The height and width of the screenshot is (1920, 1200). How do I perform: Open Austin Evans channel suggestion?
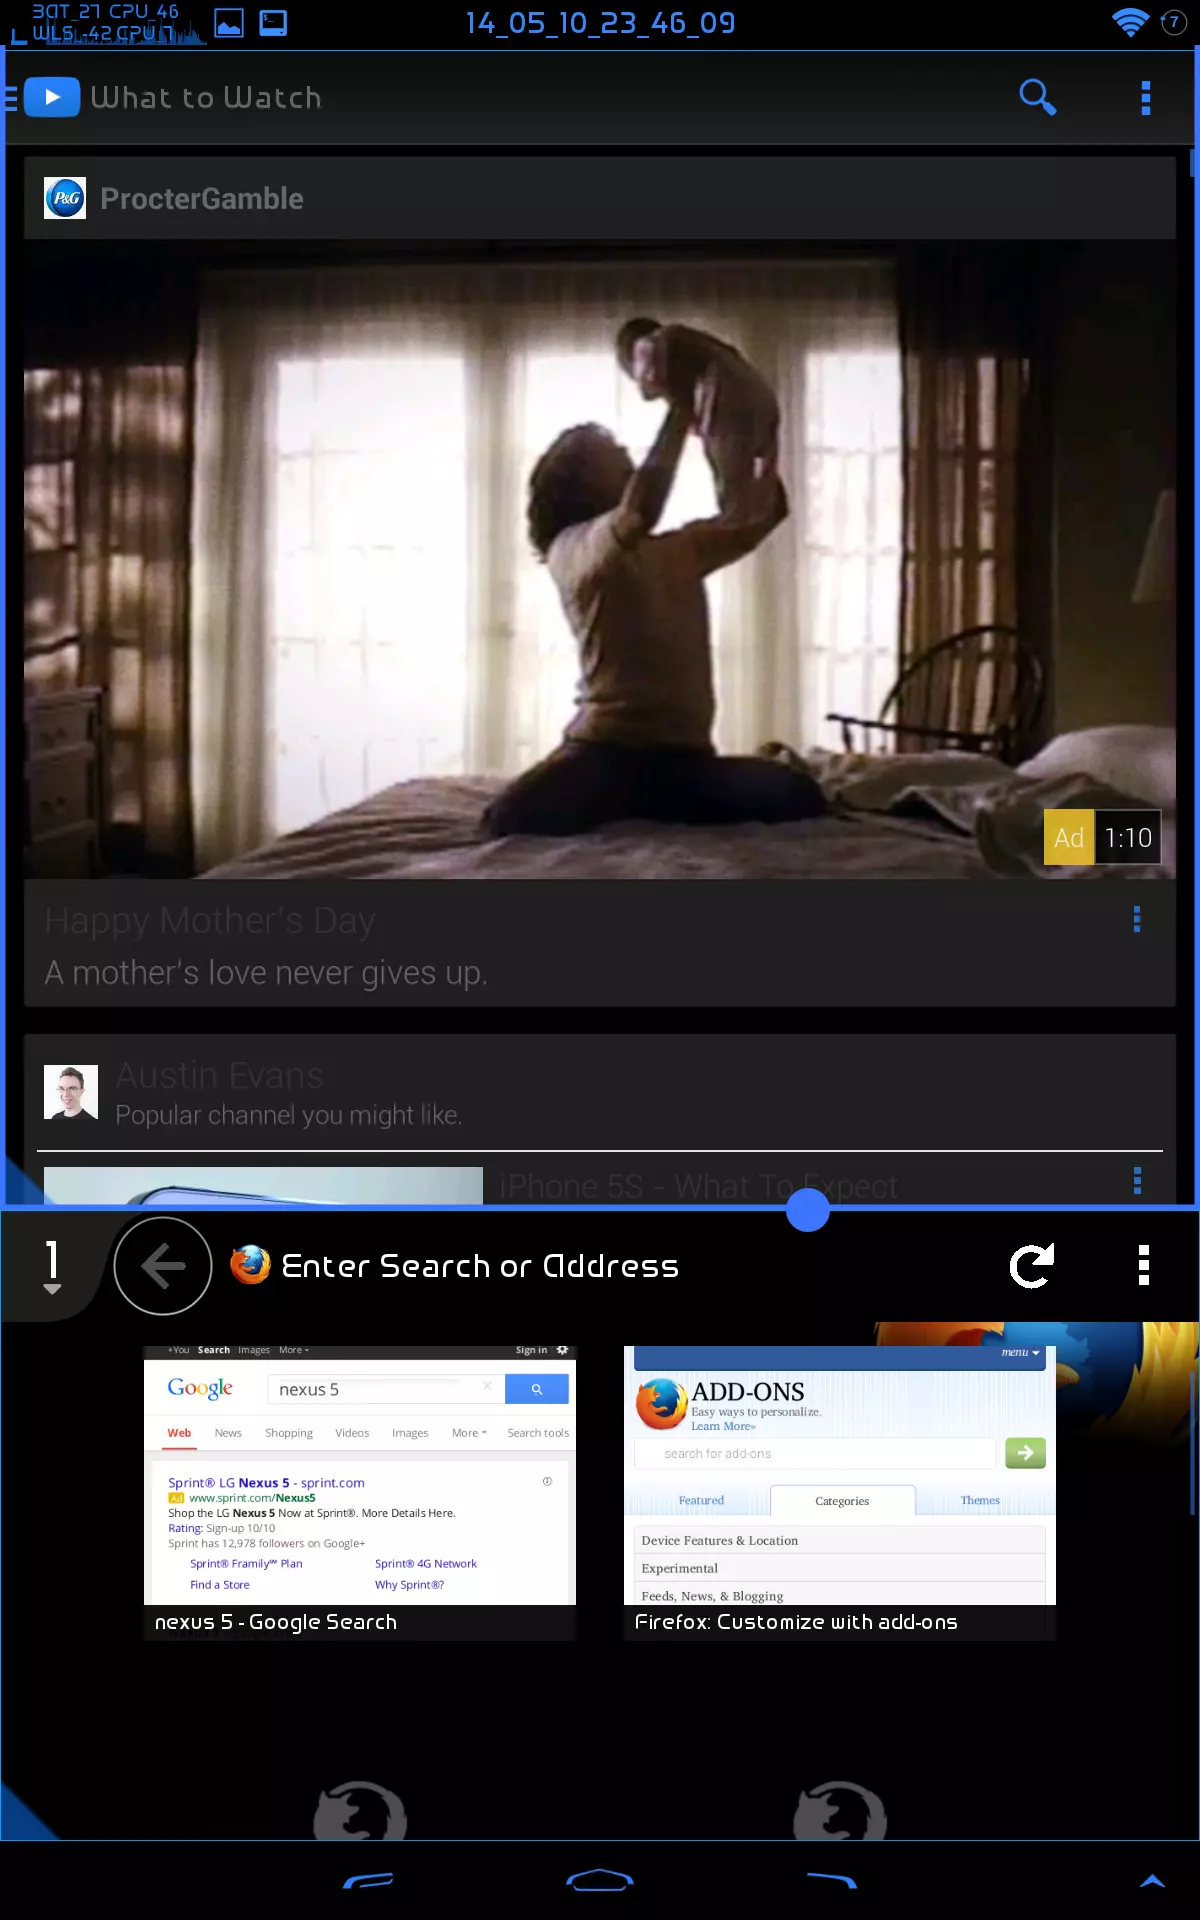(x=288, y=1093)
